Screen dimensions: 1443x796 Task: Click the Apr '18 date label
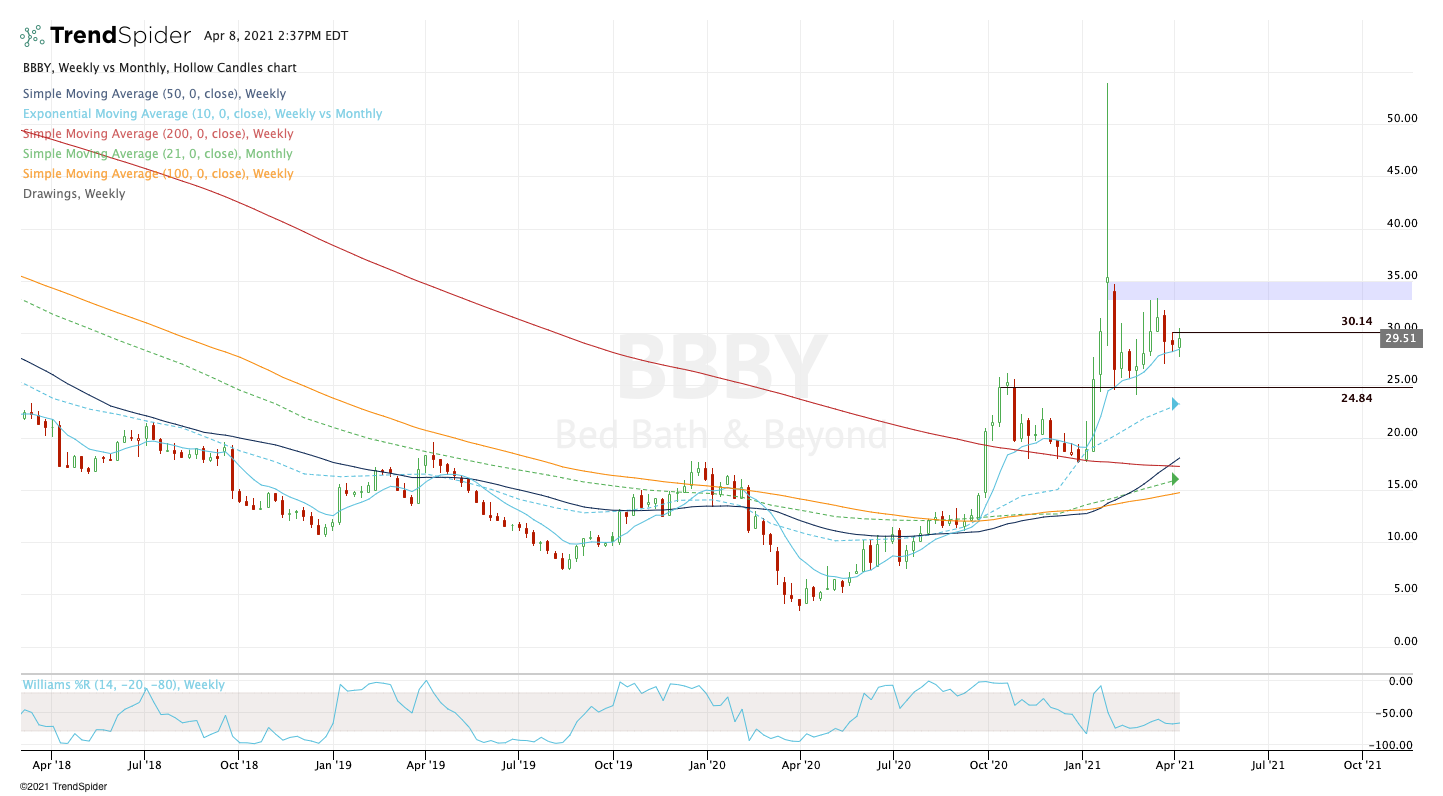point(50,765)
